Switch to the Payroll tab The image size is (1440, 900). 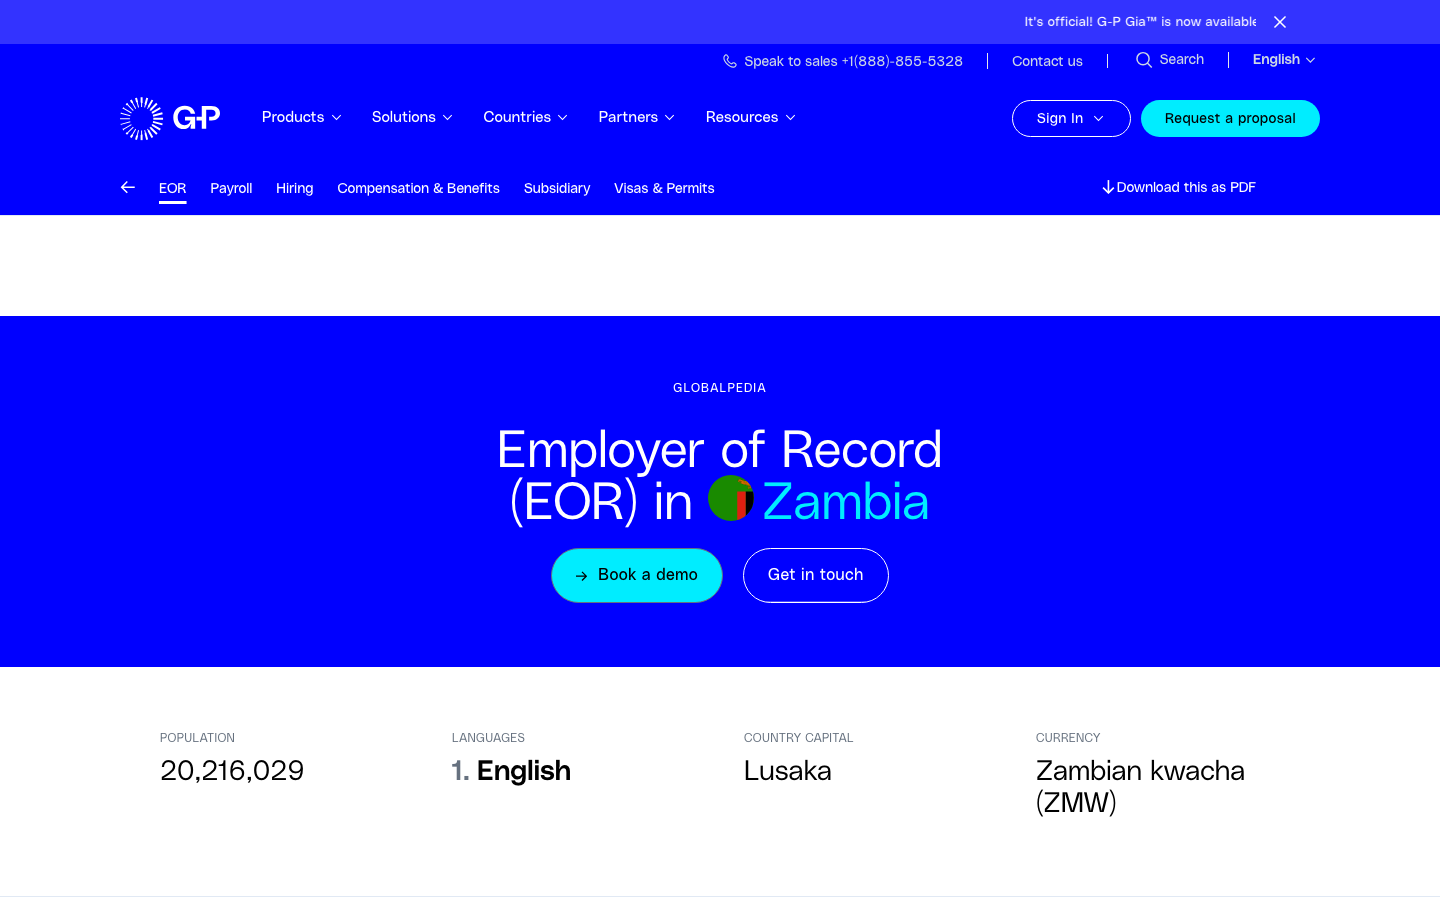(x=231, y=188)
